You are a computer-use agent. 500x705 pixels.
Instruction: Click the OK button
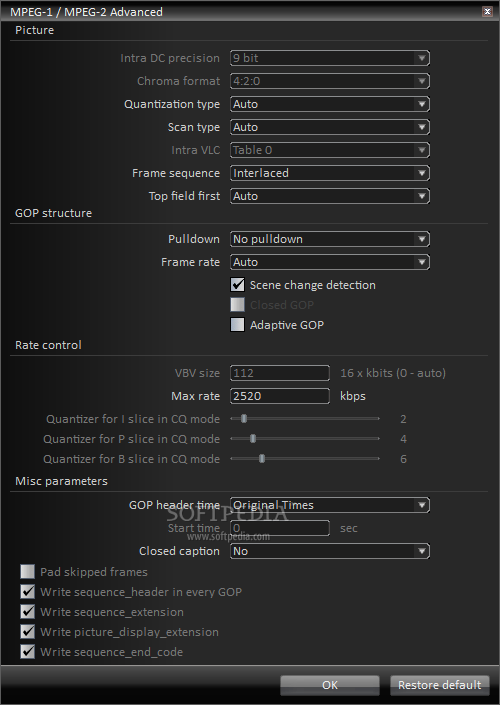pos(330,685)
